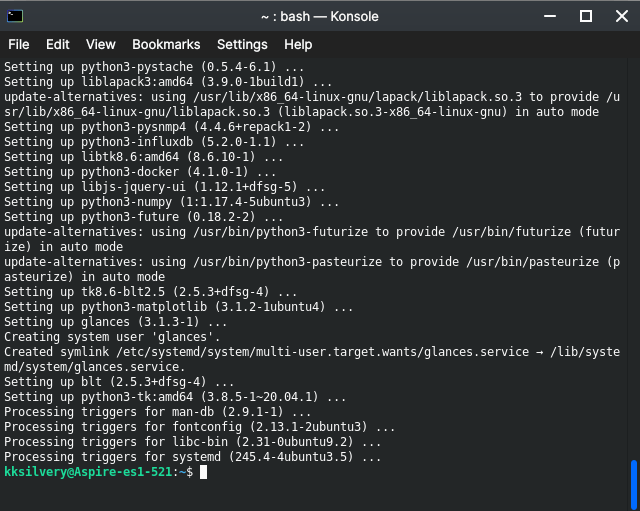The height and width of the screenshot is (511, 640).
Task: Click the line 'Setting up liblapack3:amd64'
Action: click(168, 82)
